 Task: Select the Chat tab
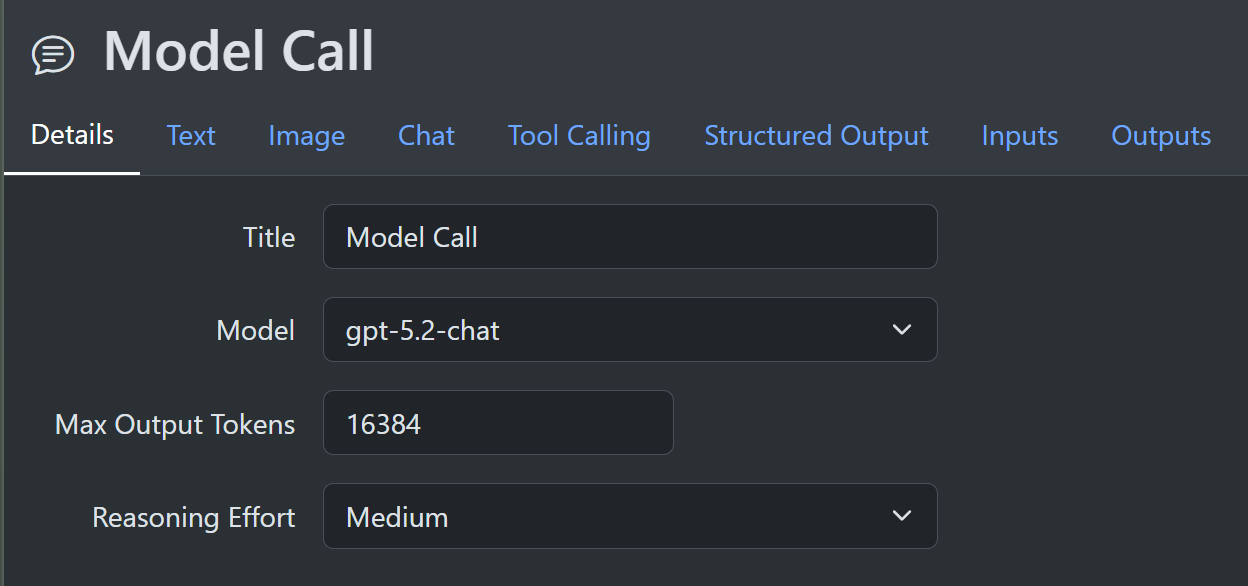pyautogui.click(x=426, y=136)
